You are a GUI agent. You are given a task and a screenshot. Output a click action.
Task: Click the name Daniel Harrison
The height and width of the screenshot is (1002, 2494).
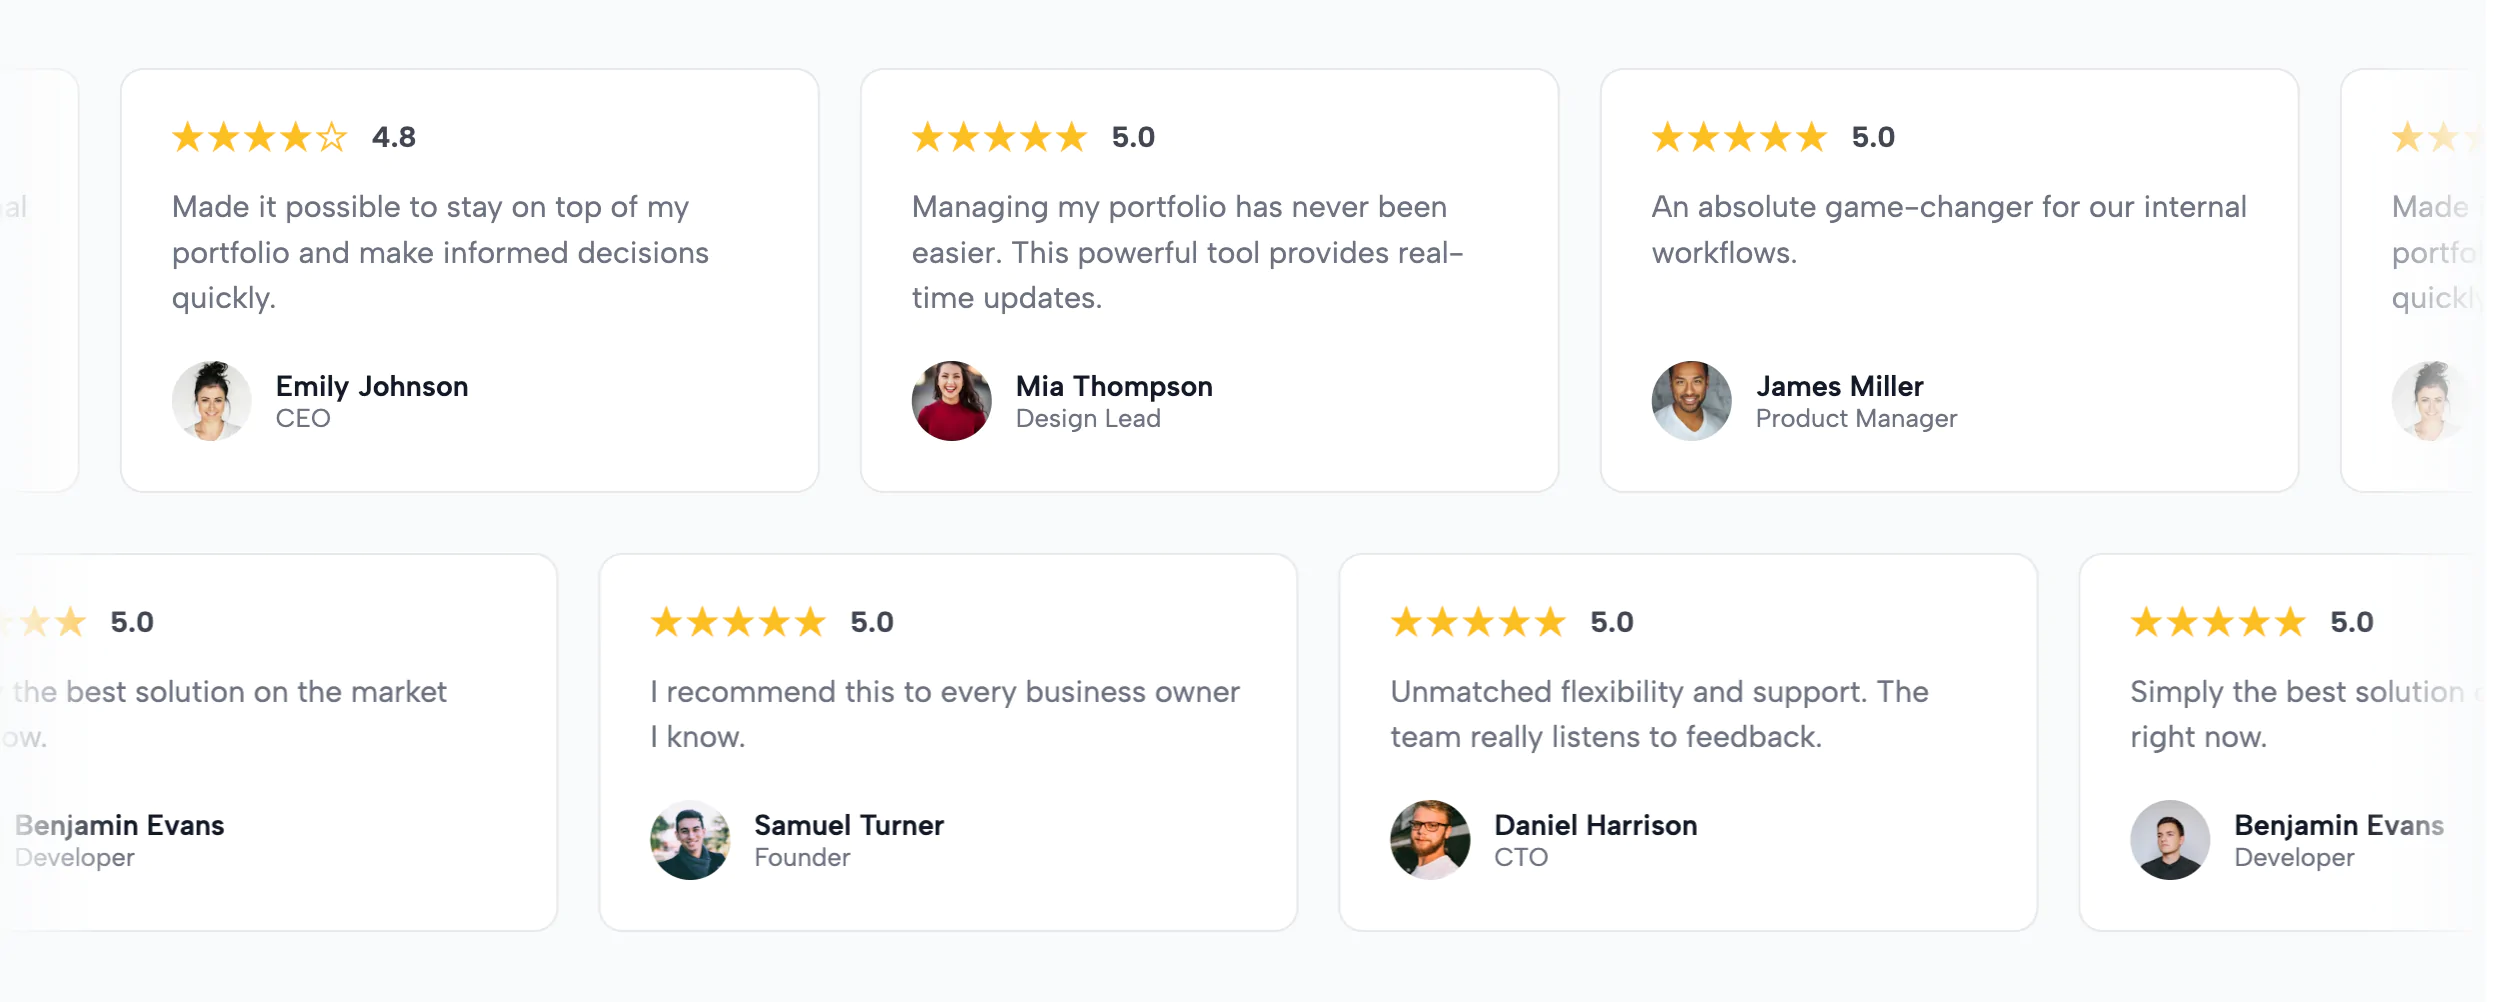point(1595,825)
